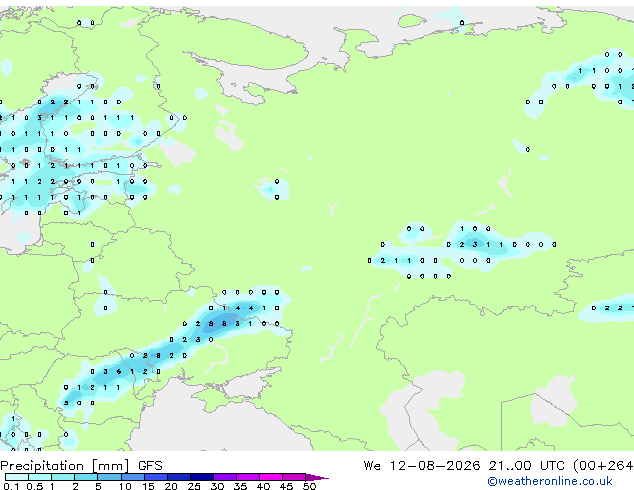Click the 20–25 mm legend color swatch
The height and width of the screenshot is (490, 634).
(179, 477)
